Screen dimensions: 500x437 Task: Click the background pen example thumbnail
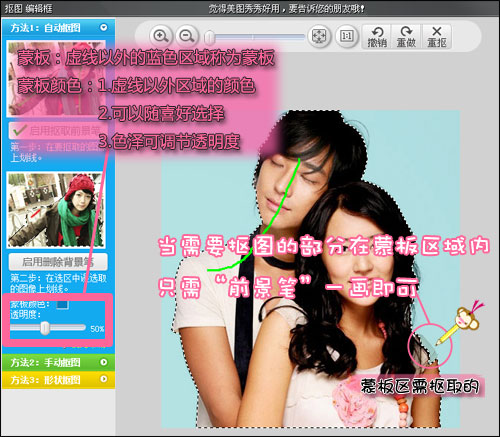tap(55, 210)
